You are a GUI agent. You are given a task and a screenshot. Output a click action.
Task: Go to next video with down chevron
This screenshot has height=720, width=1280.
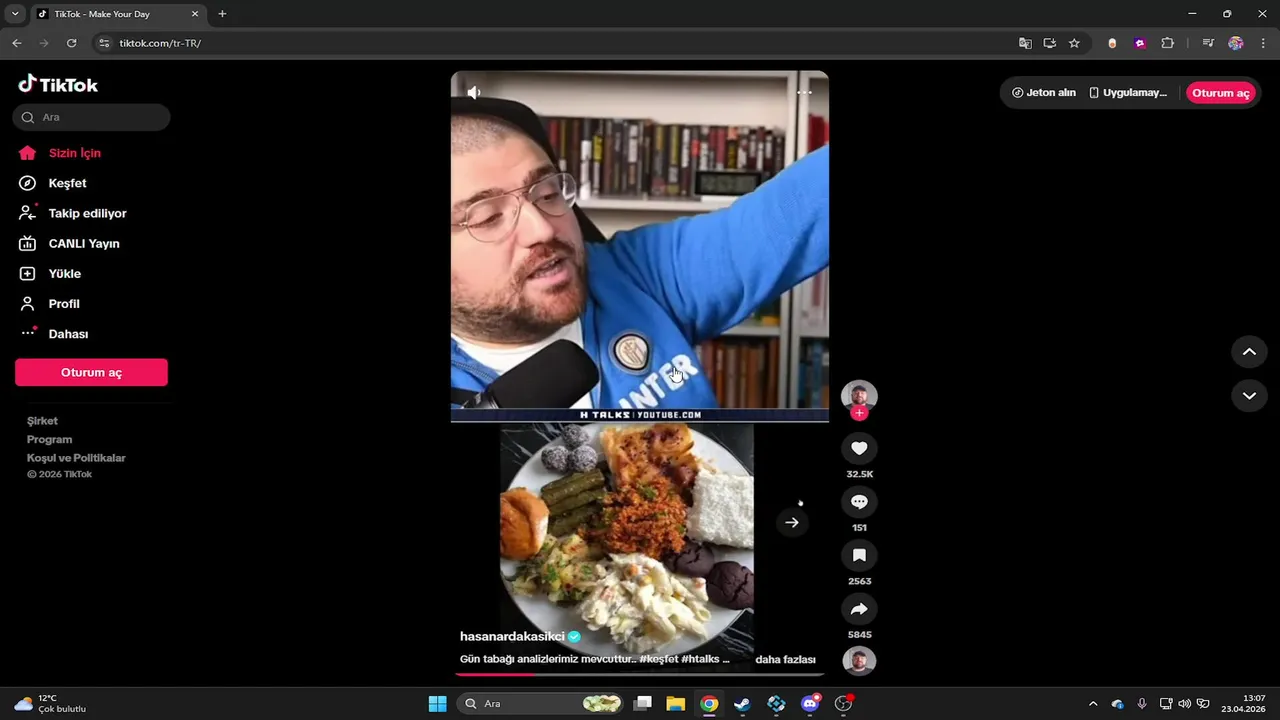tap(1249, 396)
